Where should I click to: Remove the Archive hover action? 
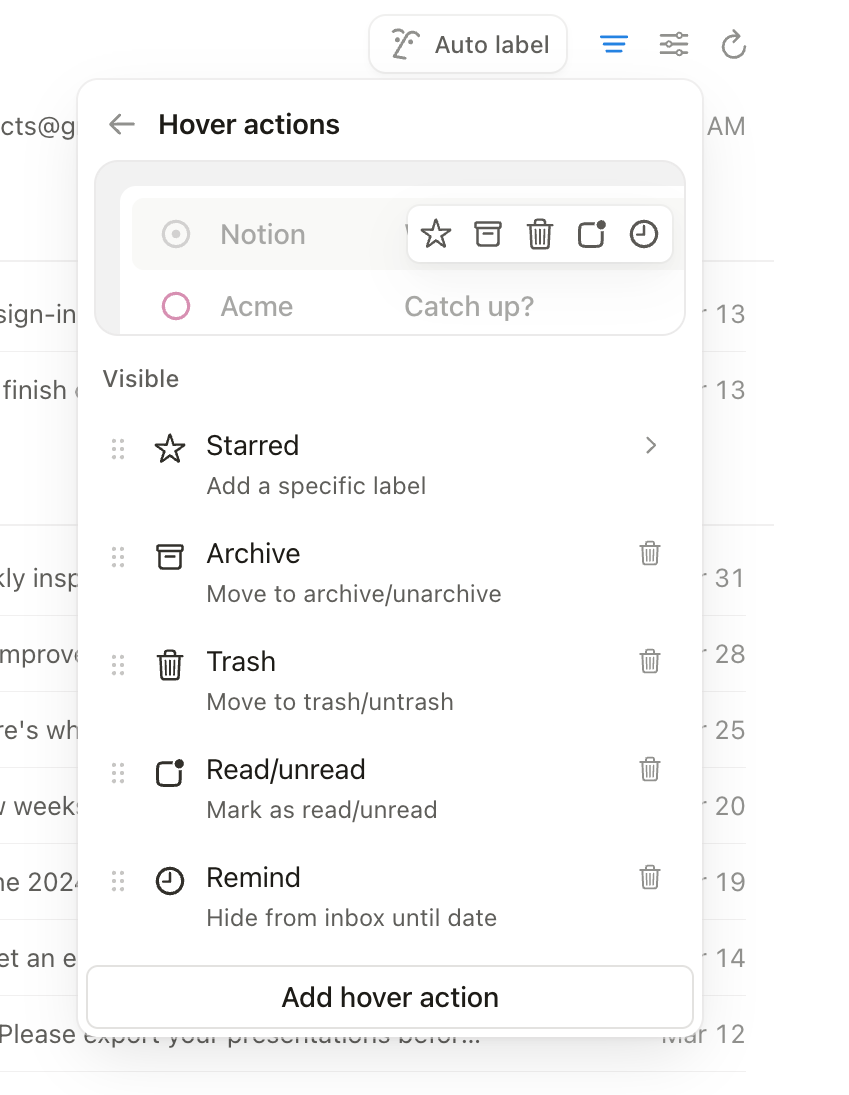[650, 553]
